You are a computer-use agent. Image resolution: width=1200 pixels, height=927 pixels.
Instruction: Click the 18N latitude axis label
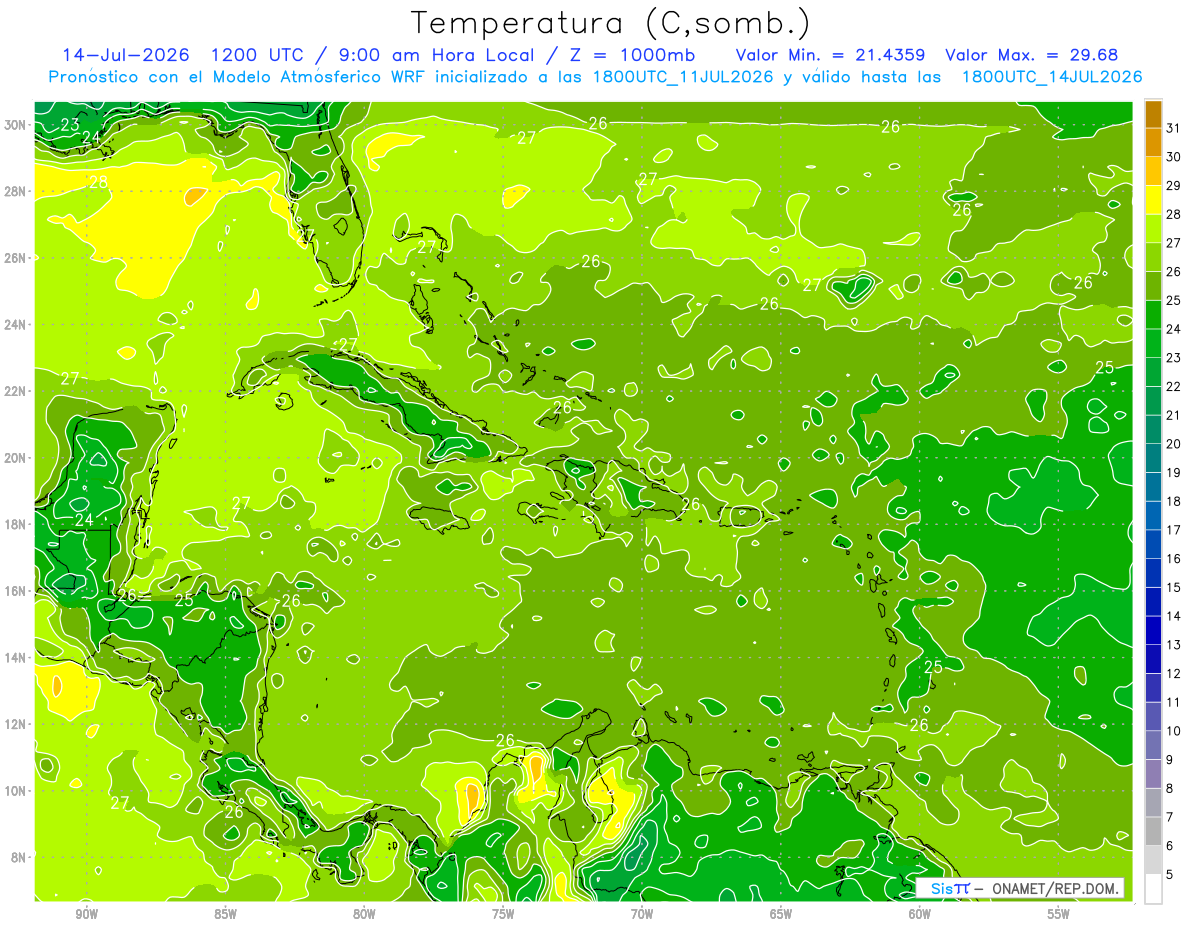coord(16,524)
